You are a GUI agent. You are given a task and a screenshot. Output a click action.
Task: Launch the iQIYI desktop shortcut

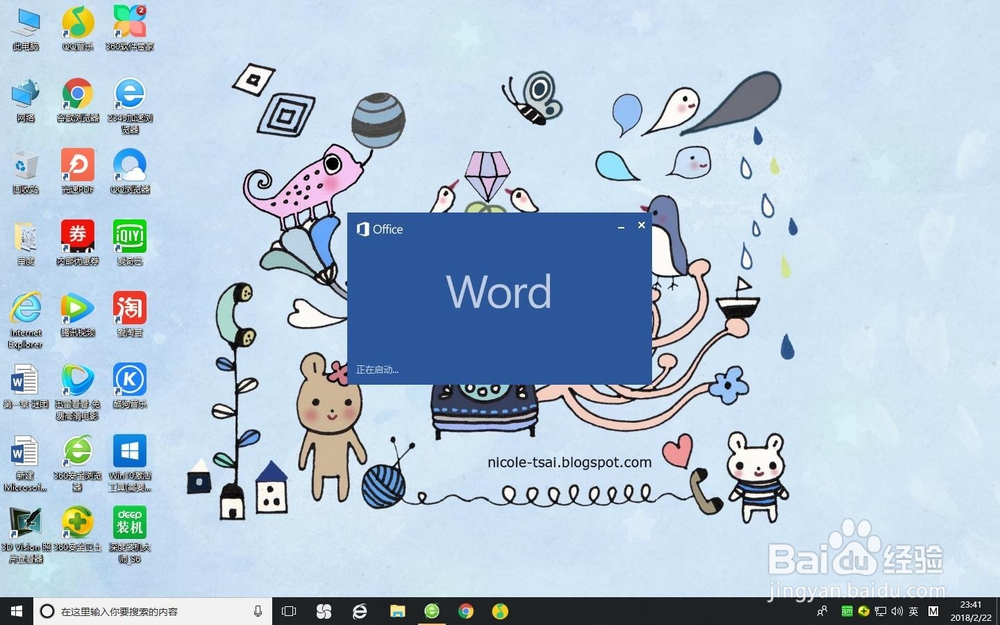[129, 243]
